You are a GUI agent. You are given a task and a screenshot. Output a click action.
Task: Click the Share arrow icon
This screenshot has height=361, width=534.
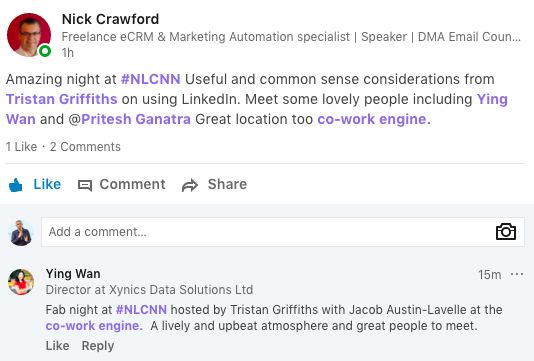190,185
